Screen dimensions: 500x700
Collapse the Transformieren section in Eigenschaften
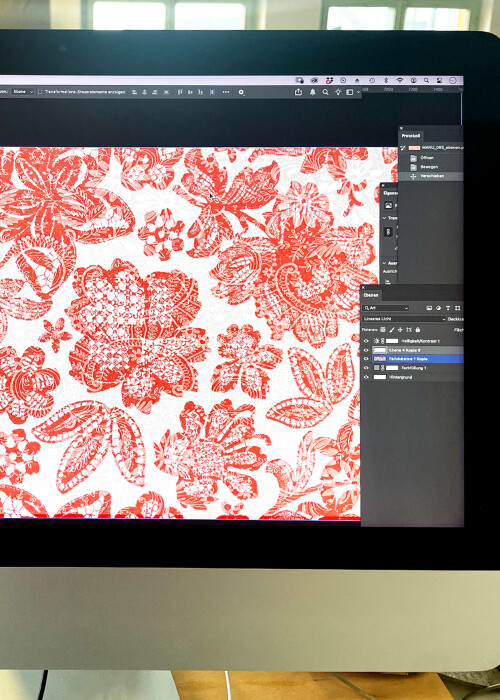pyautogui.click(x=385, y=218)
